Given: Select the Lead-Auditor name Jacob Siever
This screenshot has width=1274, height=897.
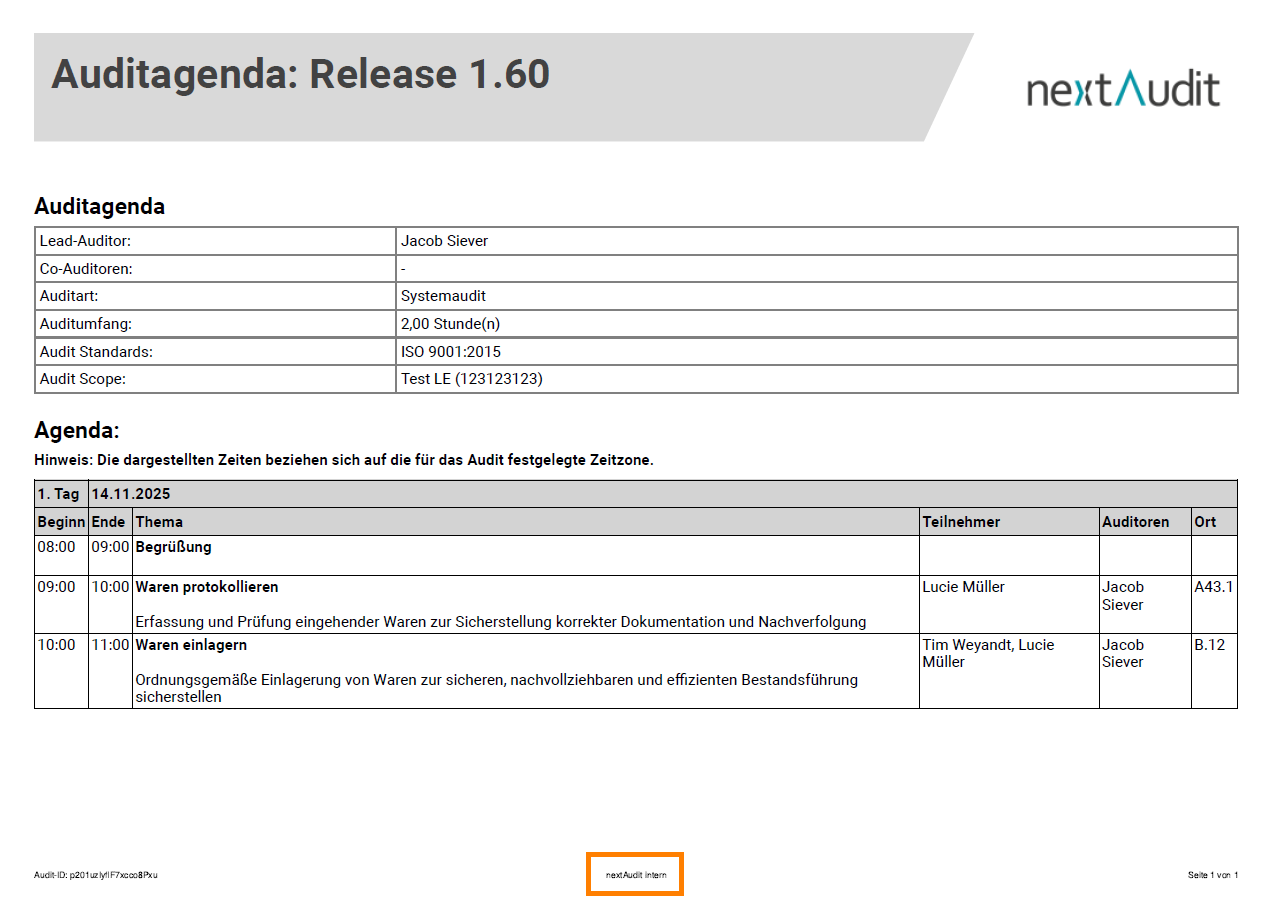Looking at the screenshot, I should coord(444,241).
